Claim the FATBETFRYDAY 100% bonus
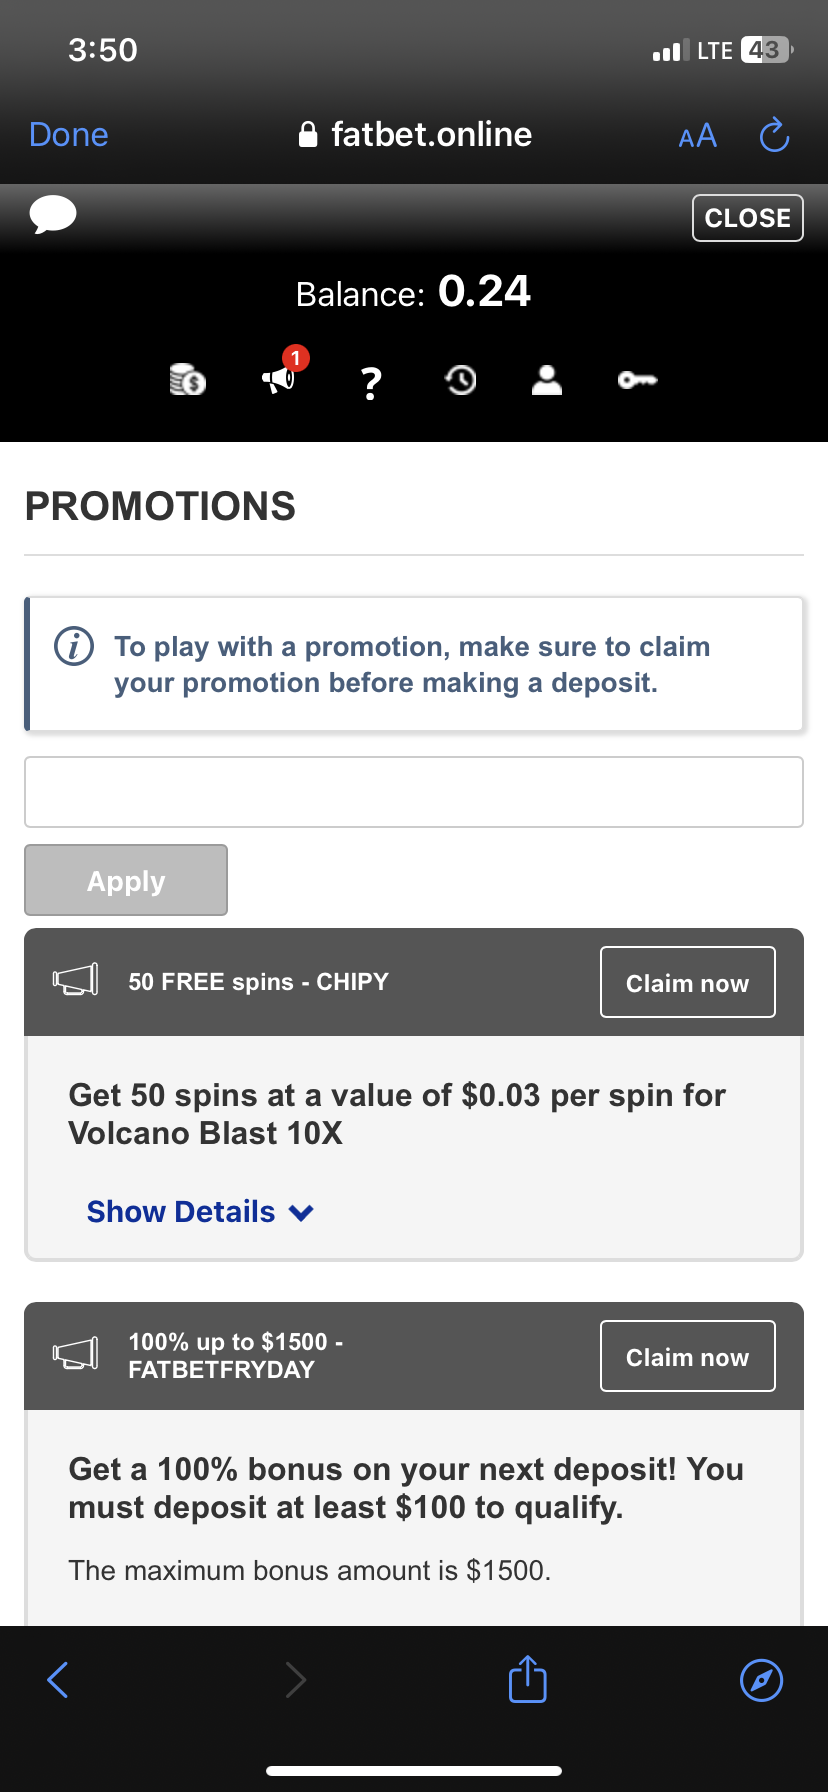 pos(687,1356)
